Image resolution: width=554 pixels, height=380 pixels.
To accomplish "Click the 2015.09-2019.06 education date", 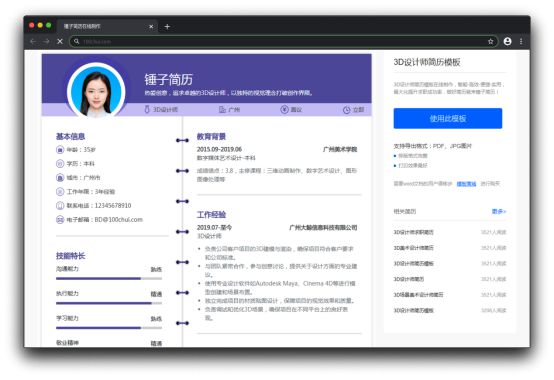I will click(x=219, y=149).
